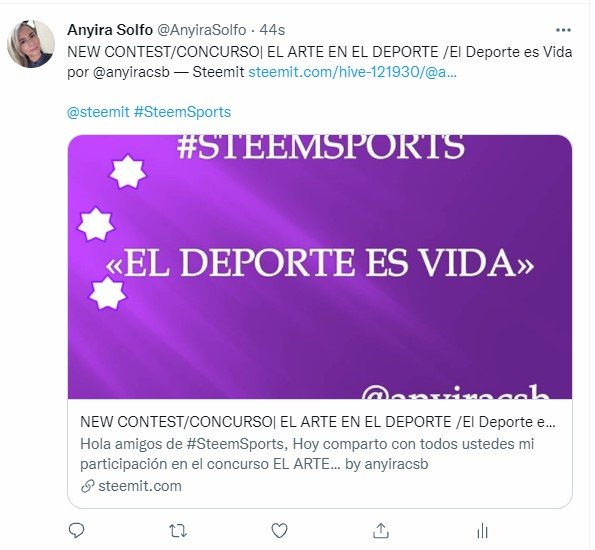595x550 pixels.
Task: Retweet using the arrows icon
Action: pyautogui.click(x=178, y=531)
